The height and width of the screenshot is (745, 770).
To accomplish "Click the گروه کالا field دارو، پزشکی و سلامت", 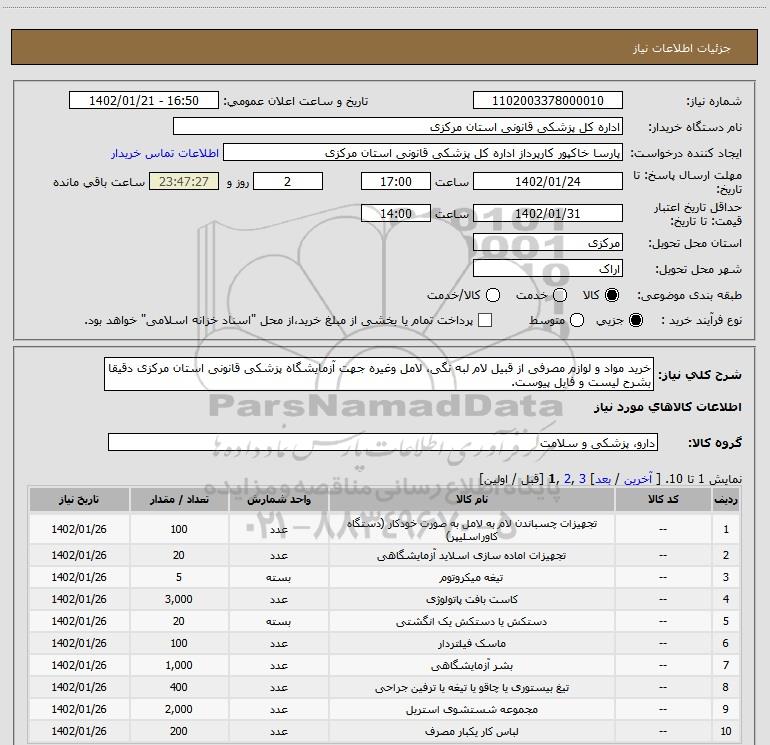I will pyautogui.click(x=383, y=442).
